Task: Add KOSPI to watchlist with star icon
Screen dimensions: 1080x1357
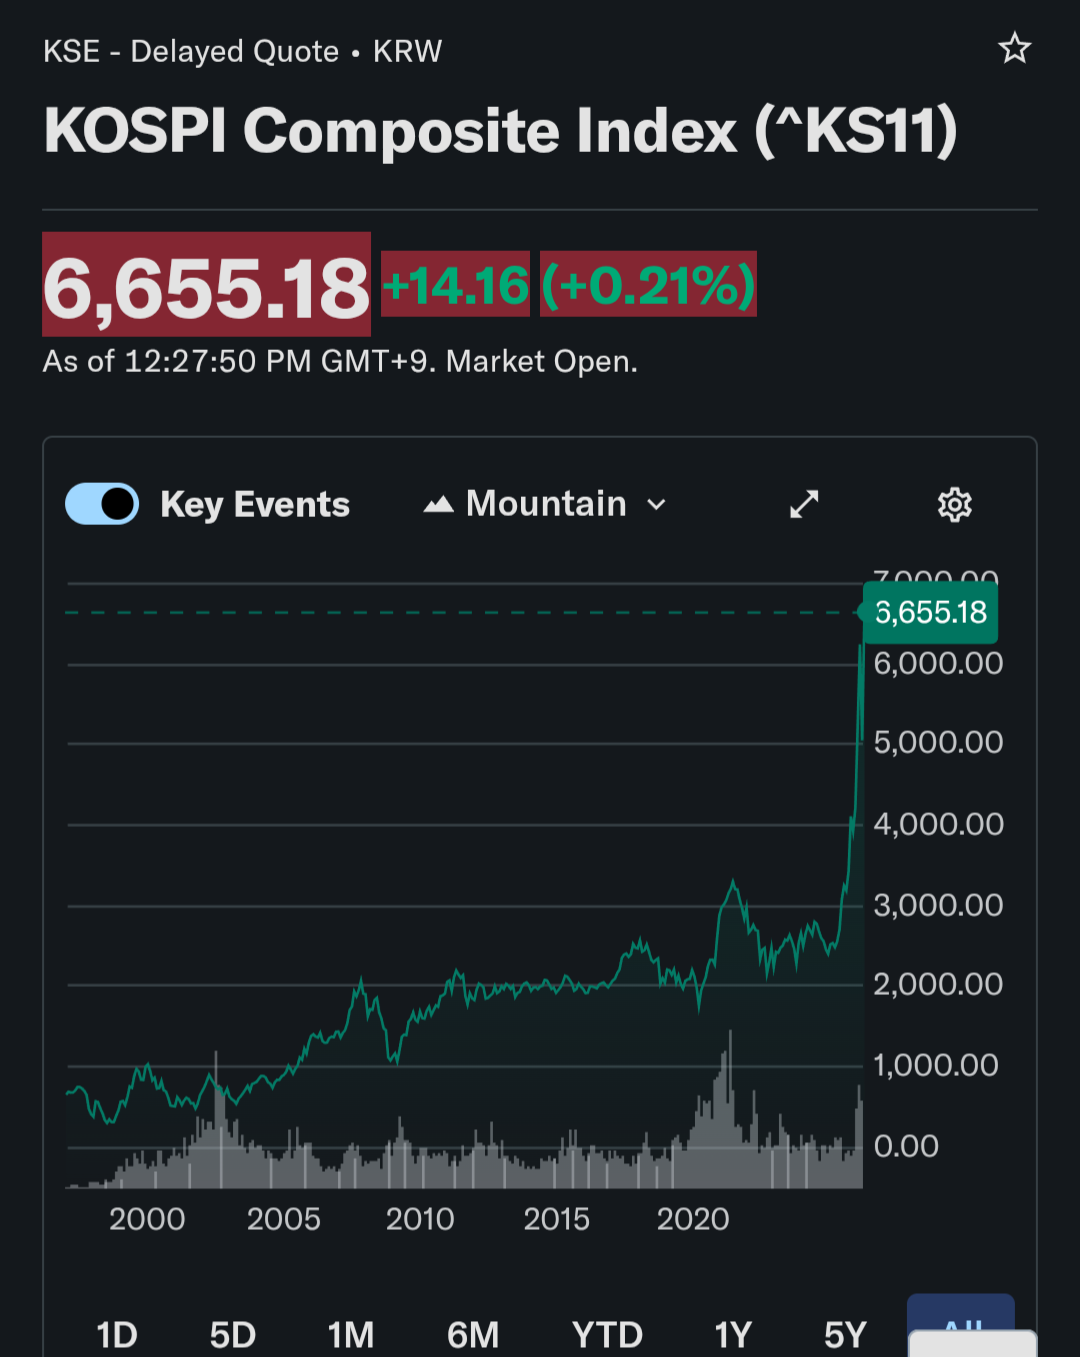Action: (1014, 48)
